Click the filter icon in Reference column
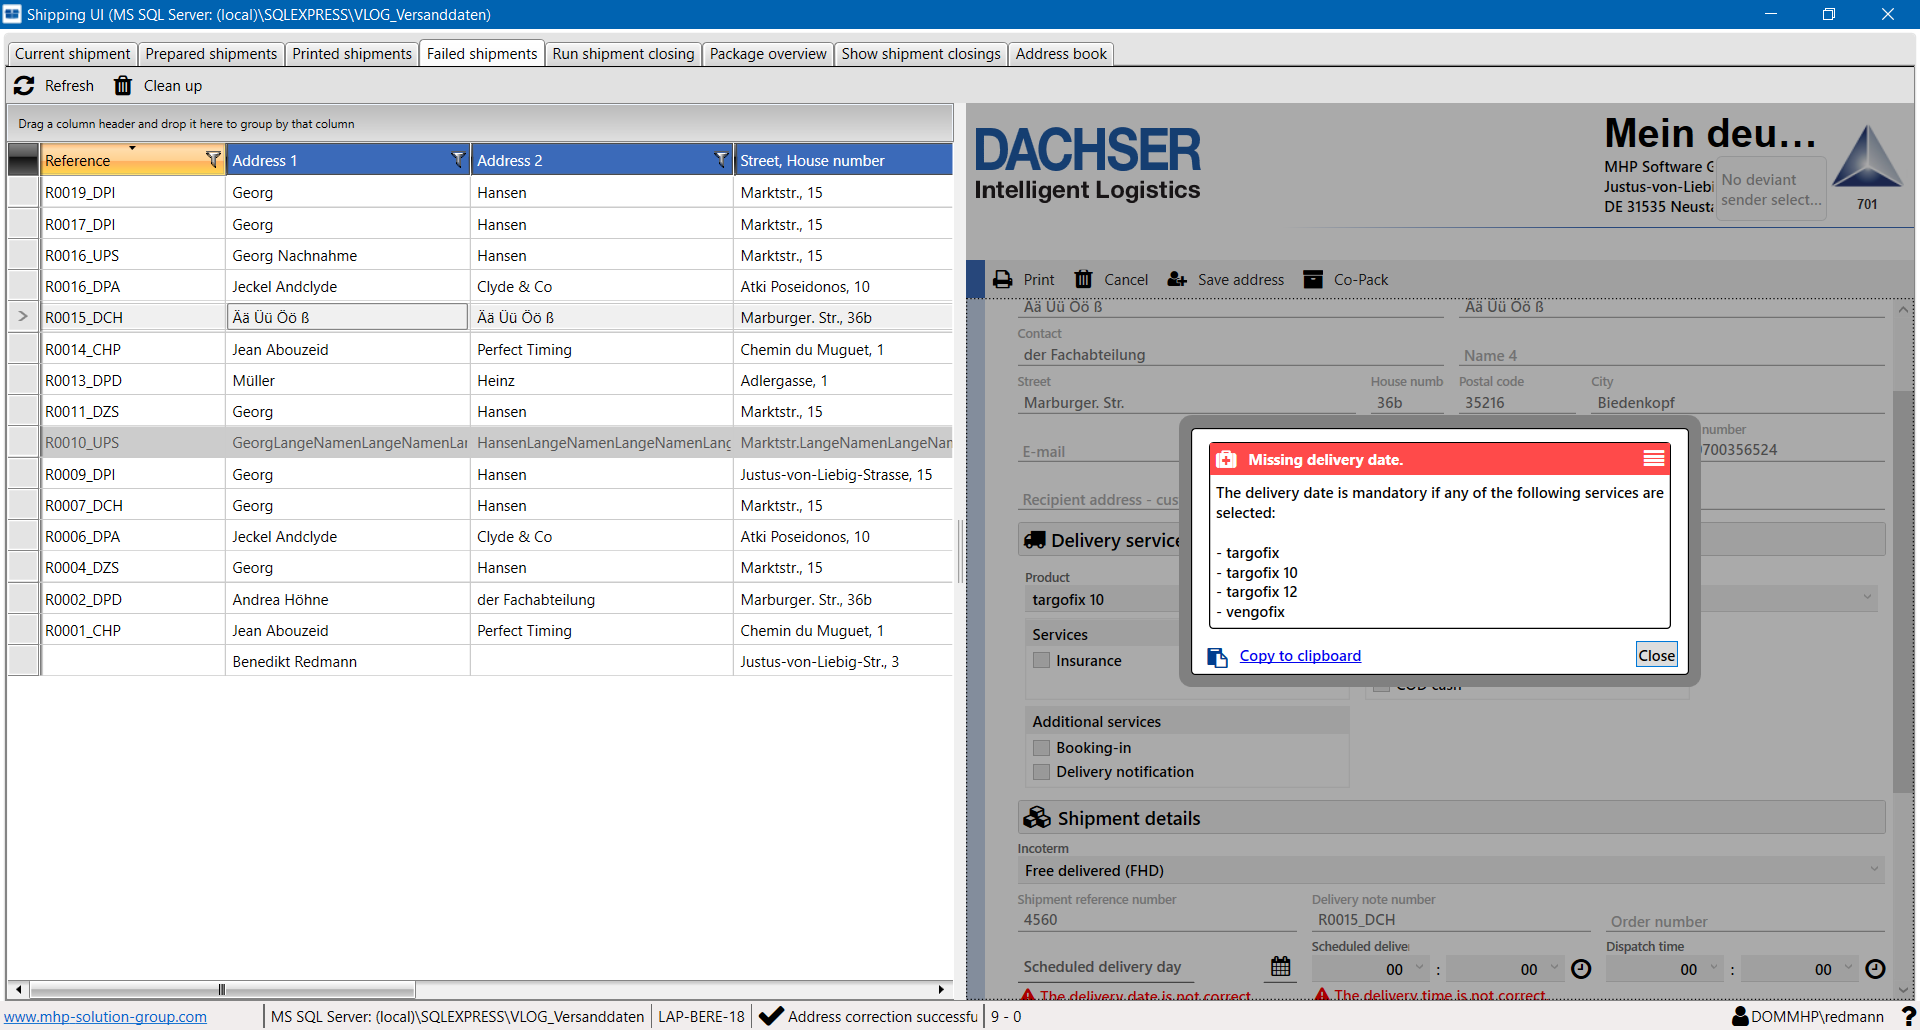 click(x=212, y=160)
